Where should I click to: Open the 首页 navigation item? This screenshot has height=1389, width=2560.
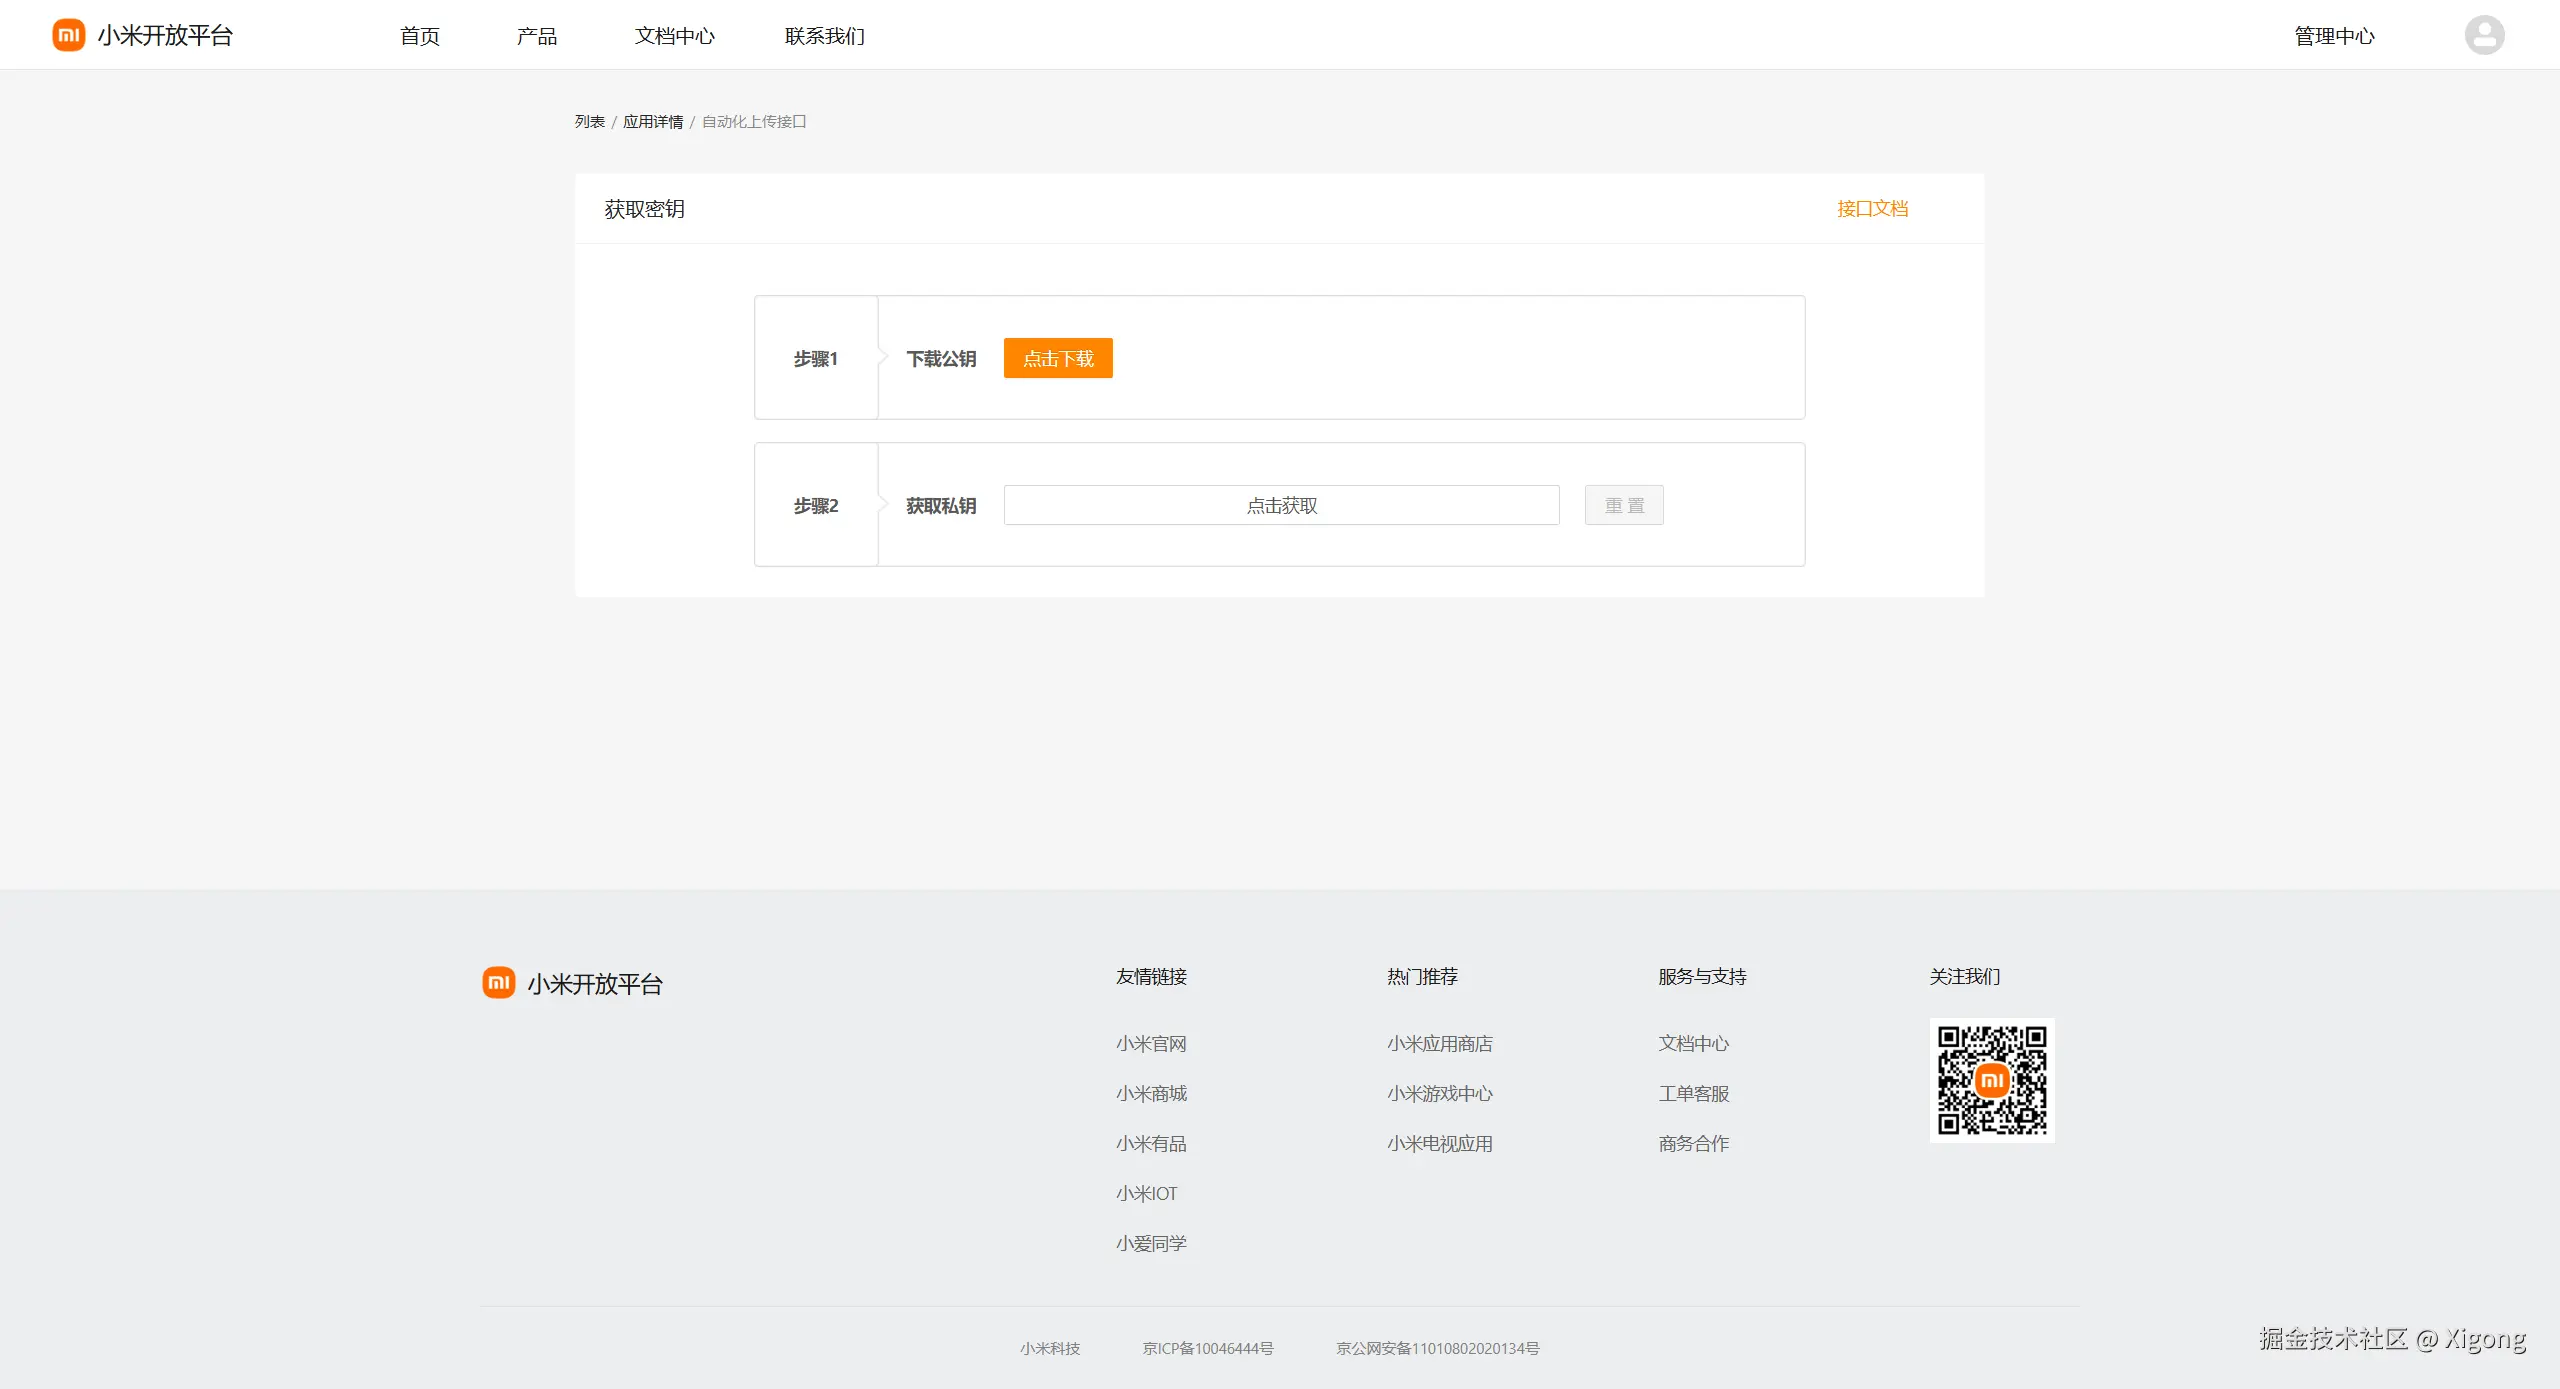tap(420, 36)
